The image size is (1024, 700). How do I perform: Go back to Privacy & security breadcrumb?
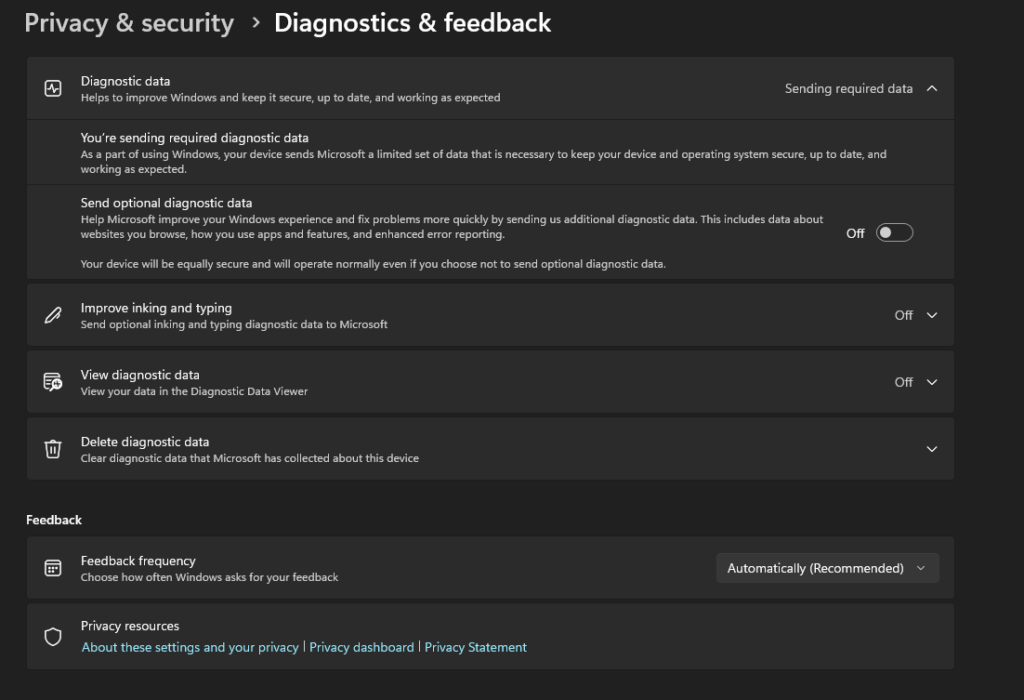click(x=129, y=23)
